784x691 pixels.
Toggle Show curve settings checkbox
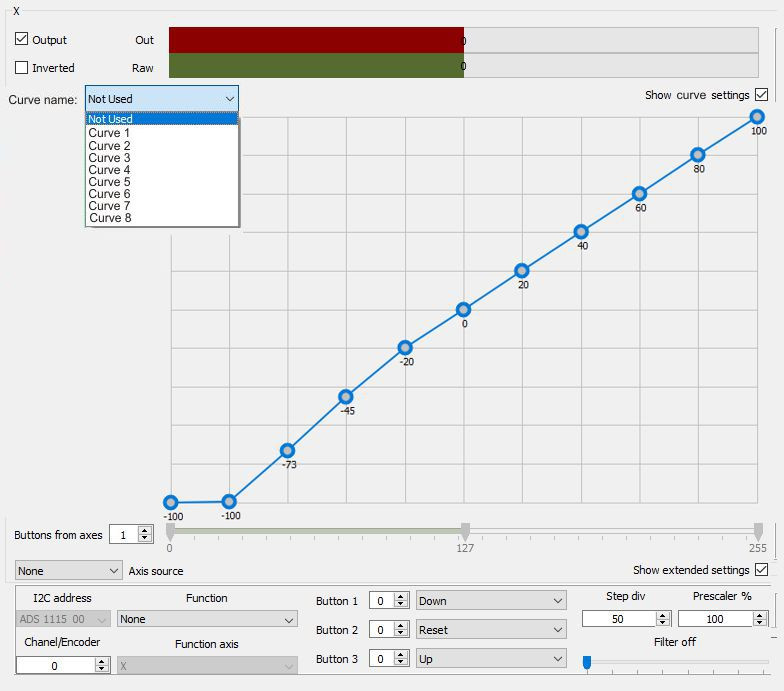pos(762,94)
